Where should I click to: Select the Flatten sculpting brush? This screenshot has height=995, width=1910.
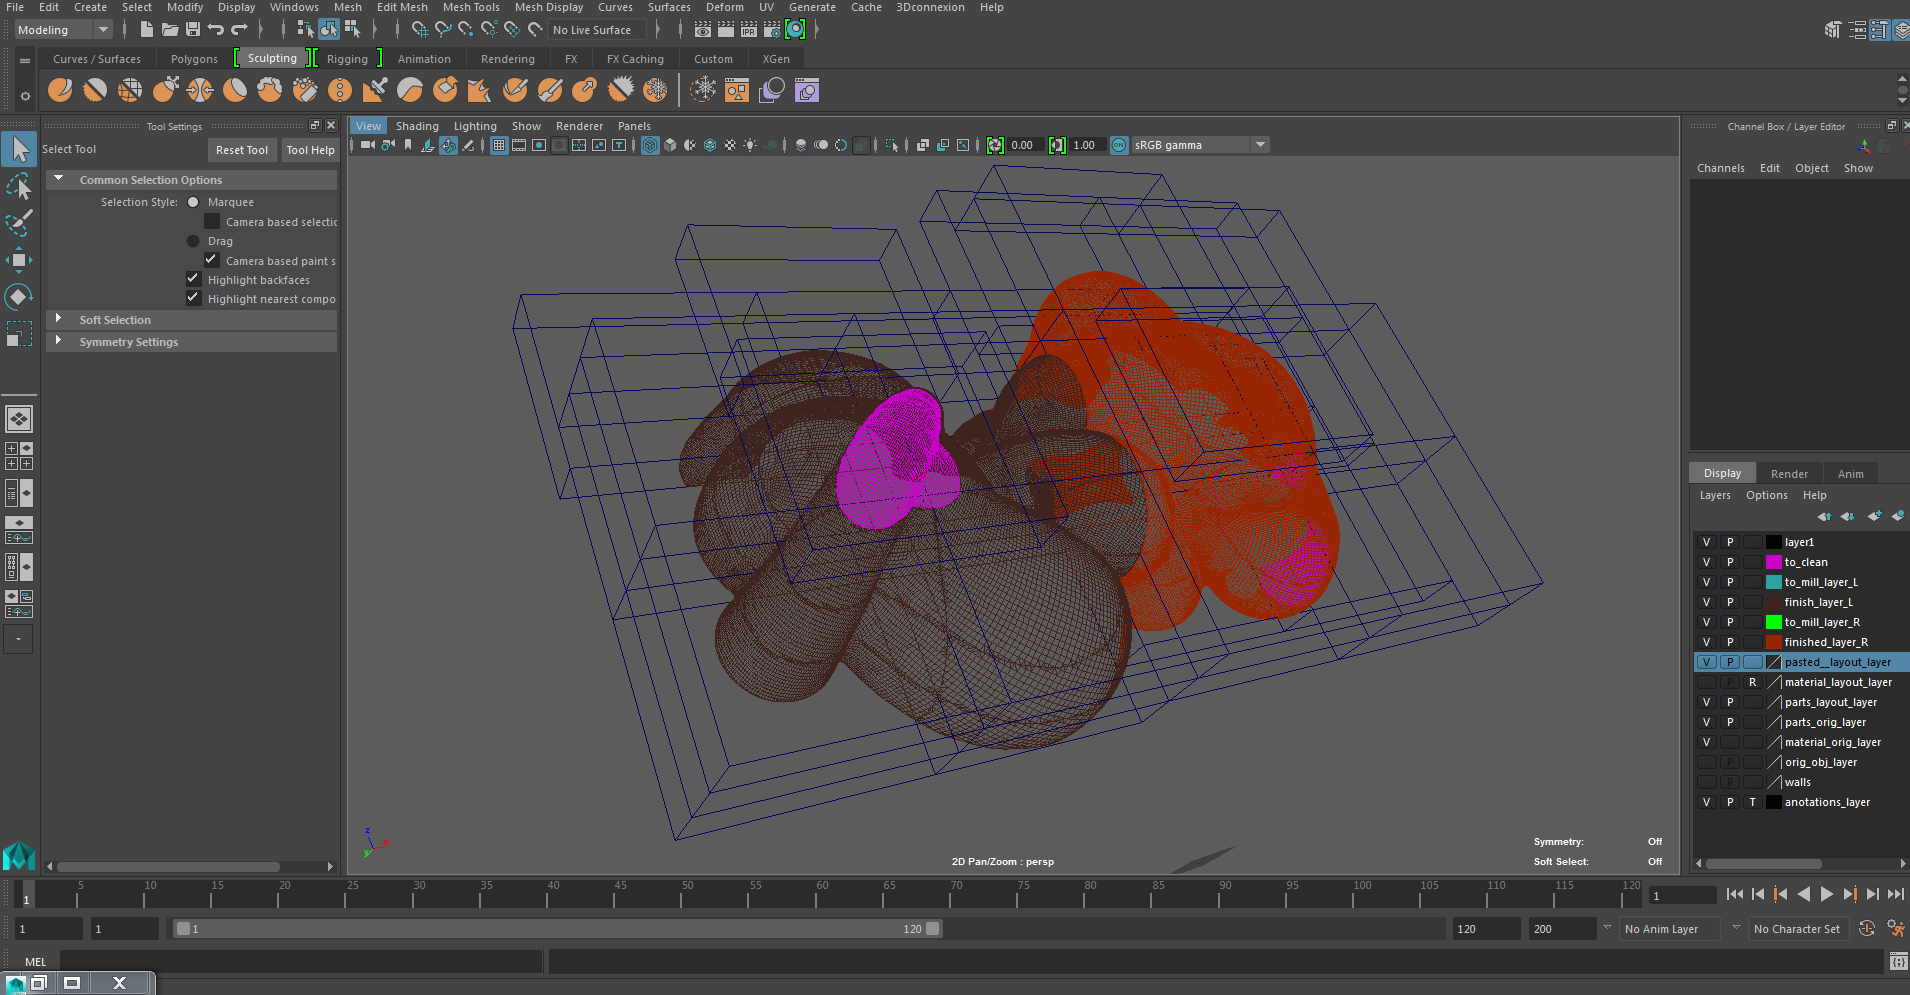tap(235, 91)
